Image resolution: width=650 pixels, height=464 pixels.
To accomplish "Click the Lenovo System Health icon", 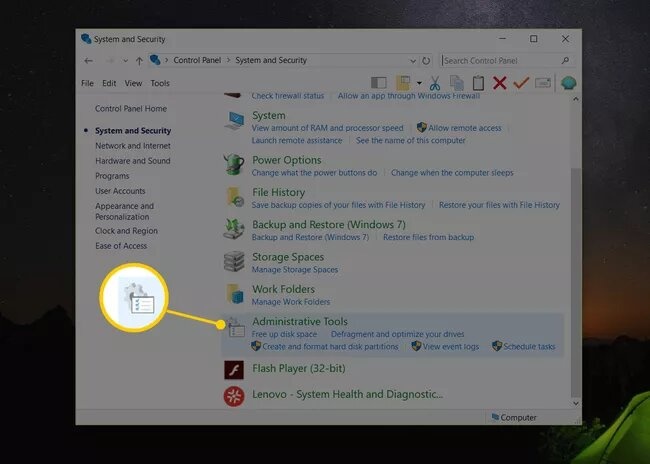I will [234, 396].
